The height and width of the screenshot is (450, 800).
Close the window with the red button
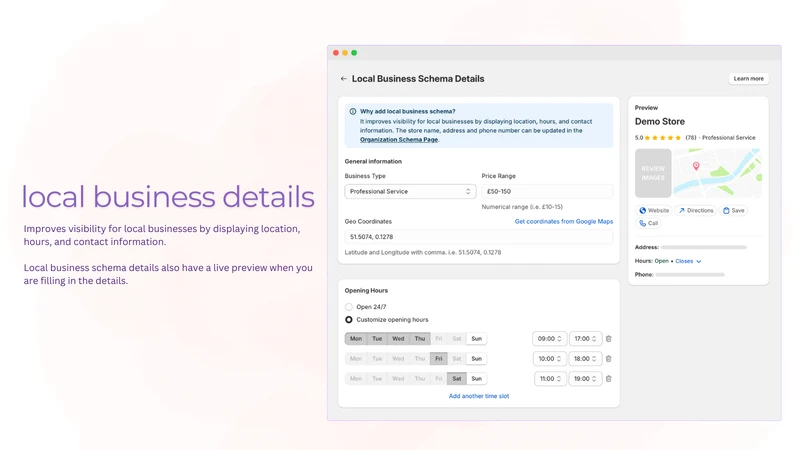(336, 53)
